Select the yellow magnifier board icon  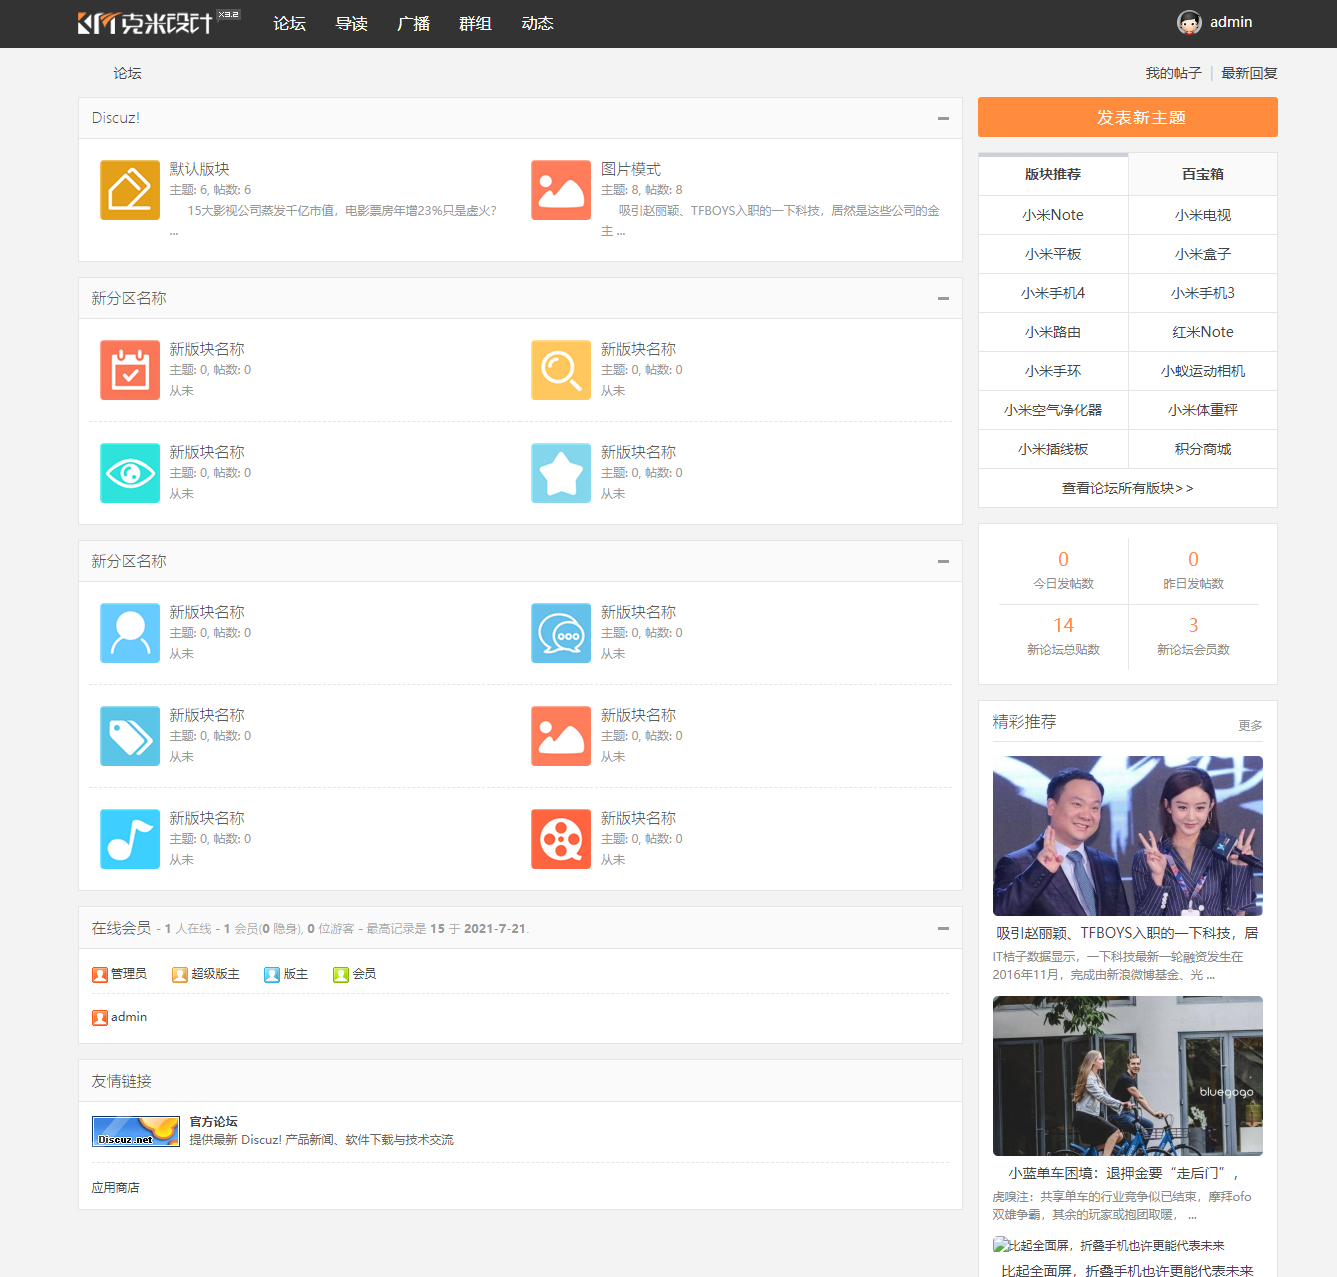[x=561, y=370]
